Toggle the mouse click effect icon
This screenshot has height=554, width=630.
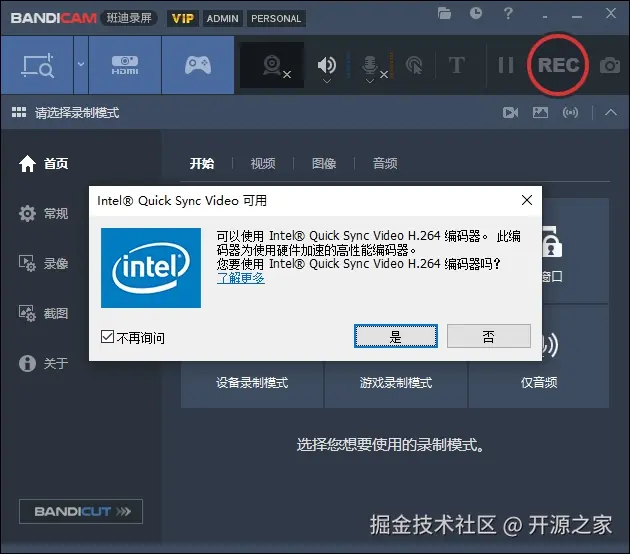(x=414, y=65)
